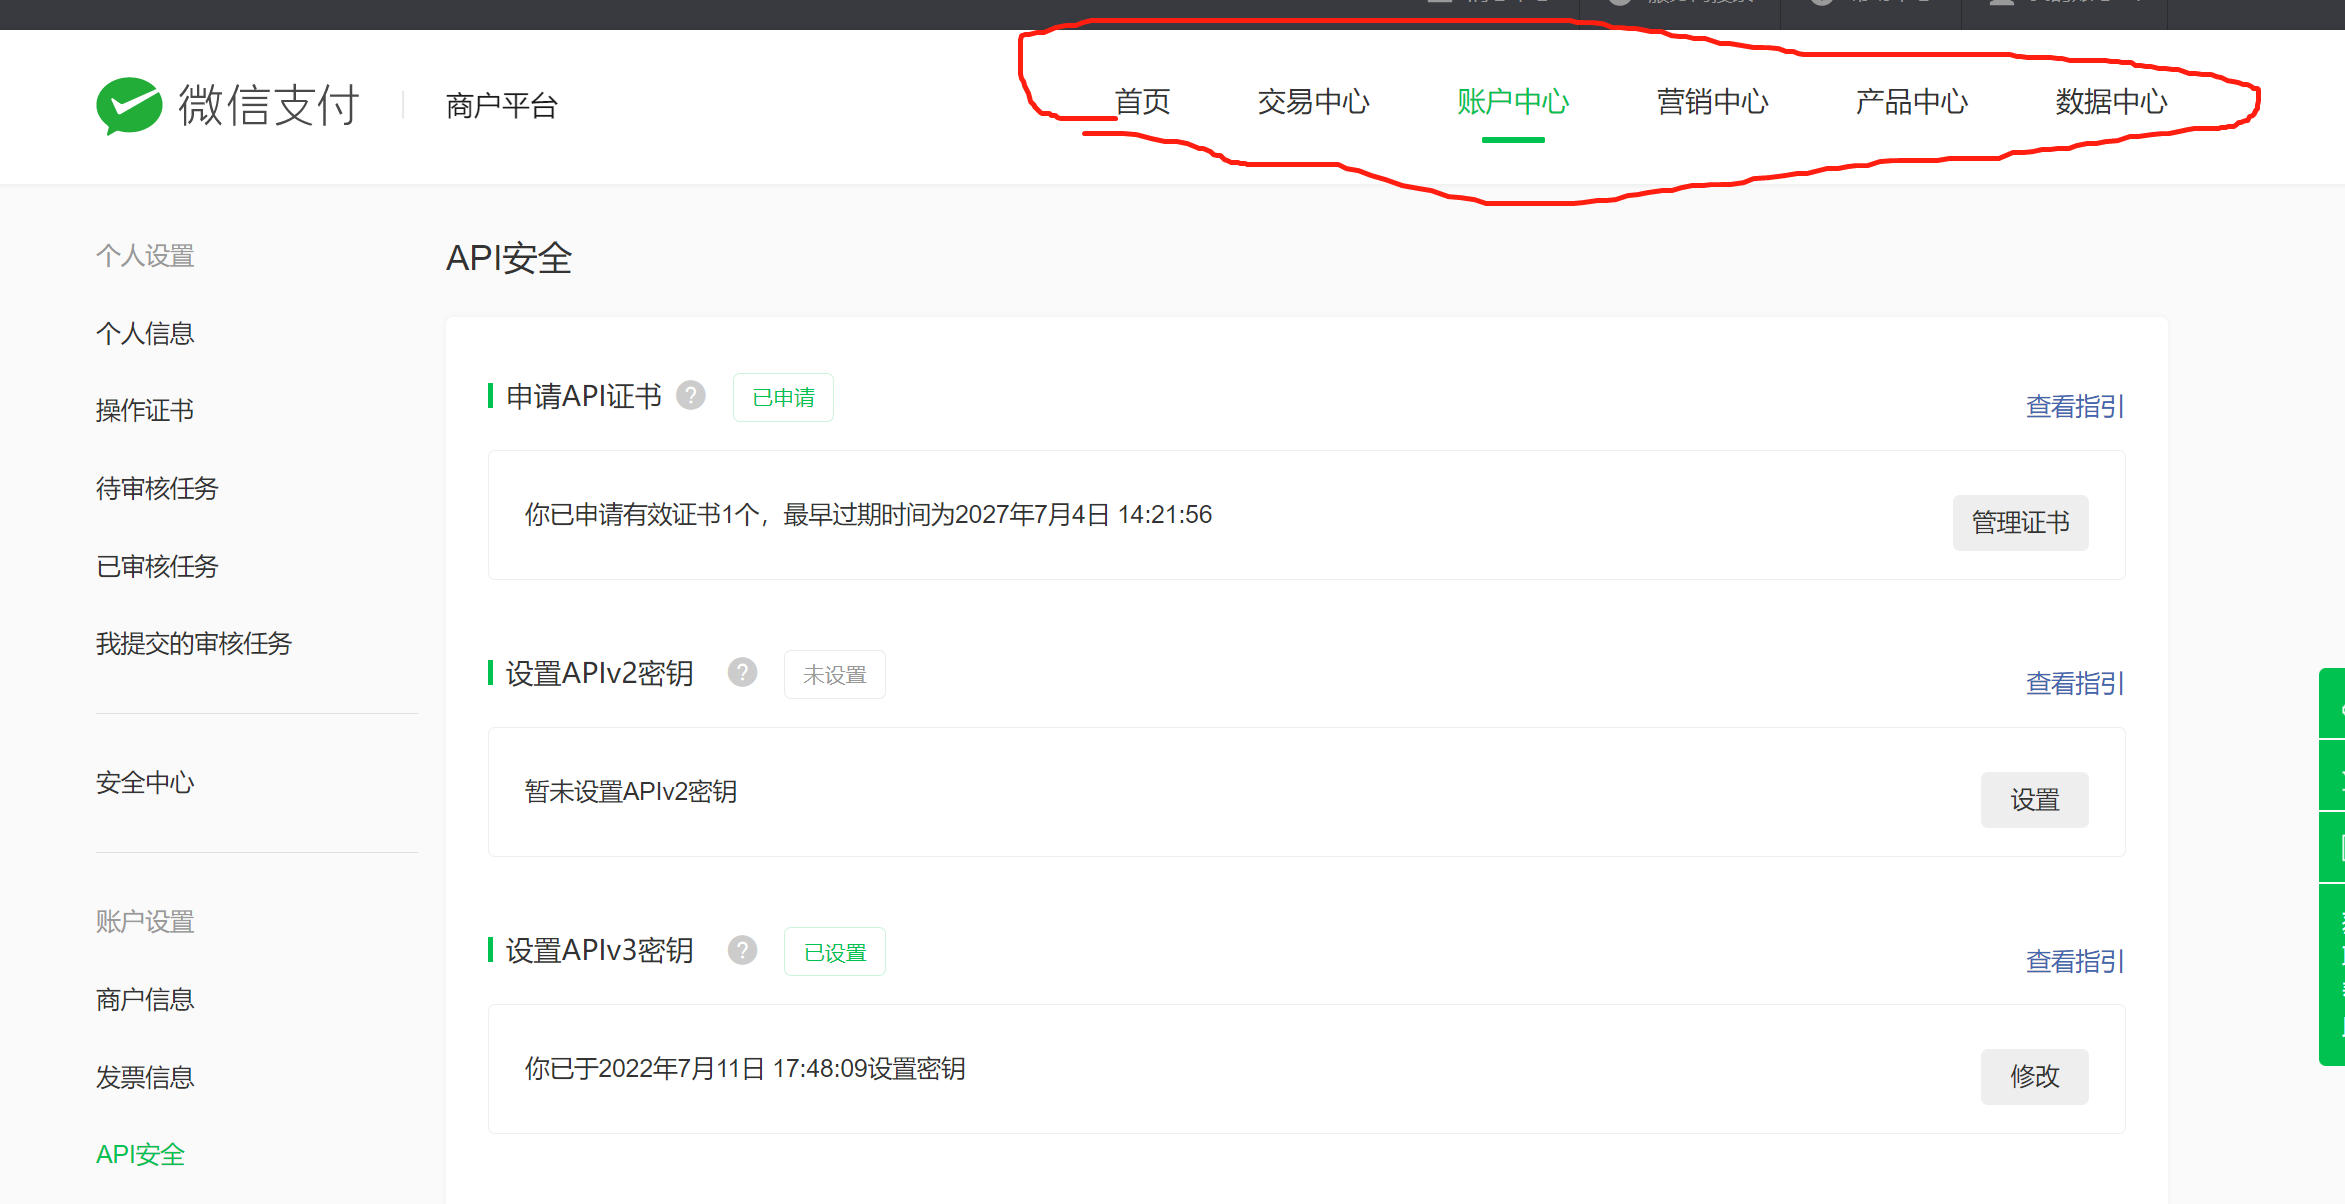Go to 产品中心 tab
Image resolution: width=2345 pixels, height=1204 pixels.
(1911, 102)
